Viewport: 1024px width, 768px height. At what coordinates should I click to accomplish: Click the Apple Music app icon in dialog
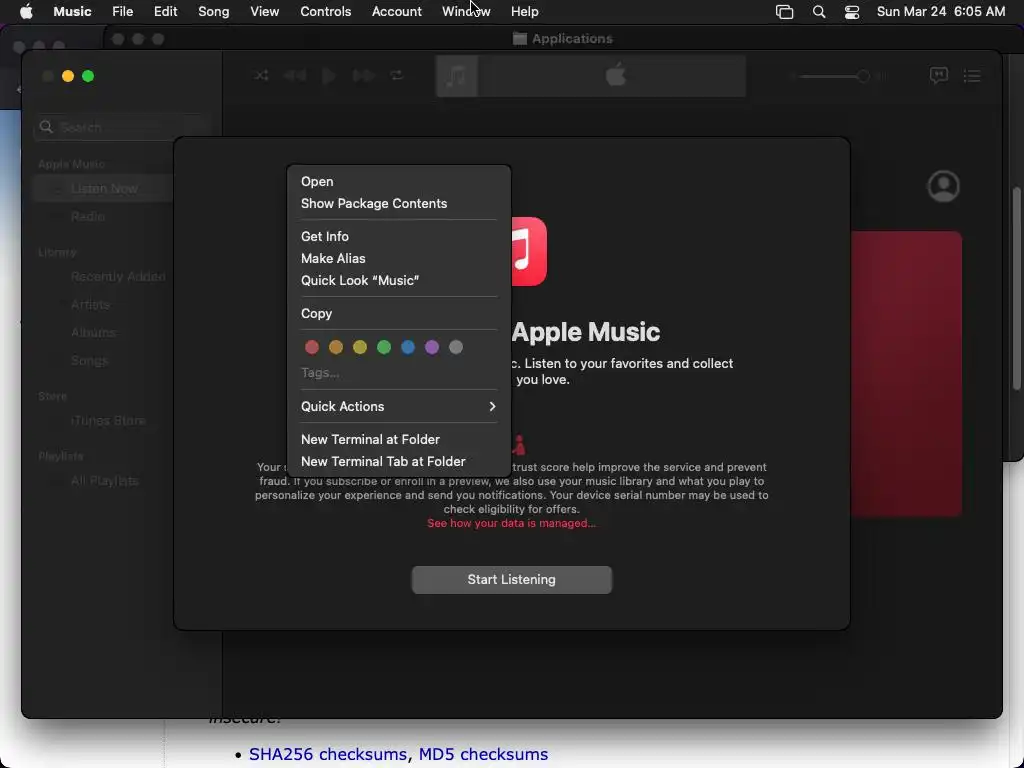pyautogui.click(x=528, y=251)
